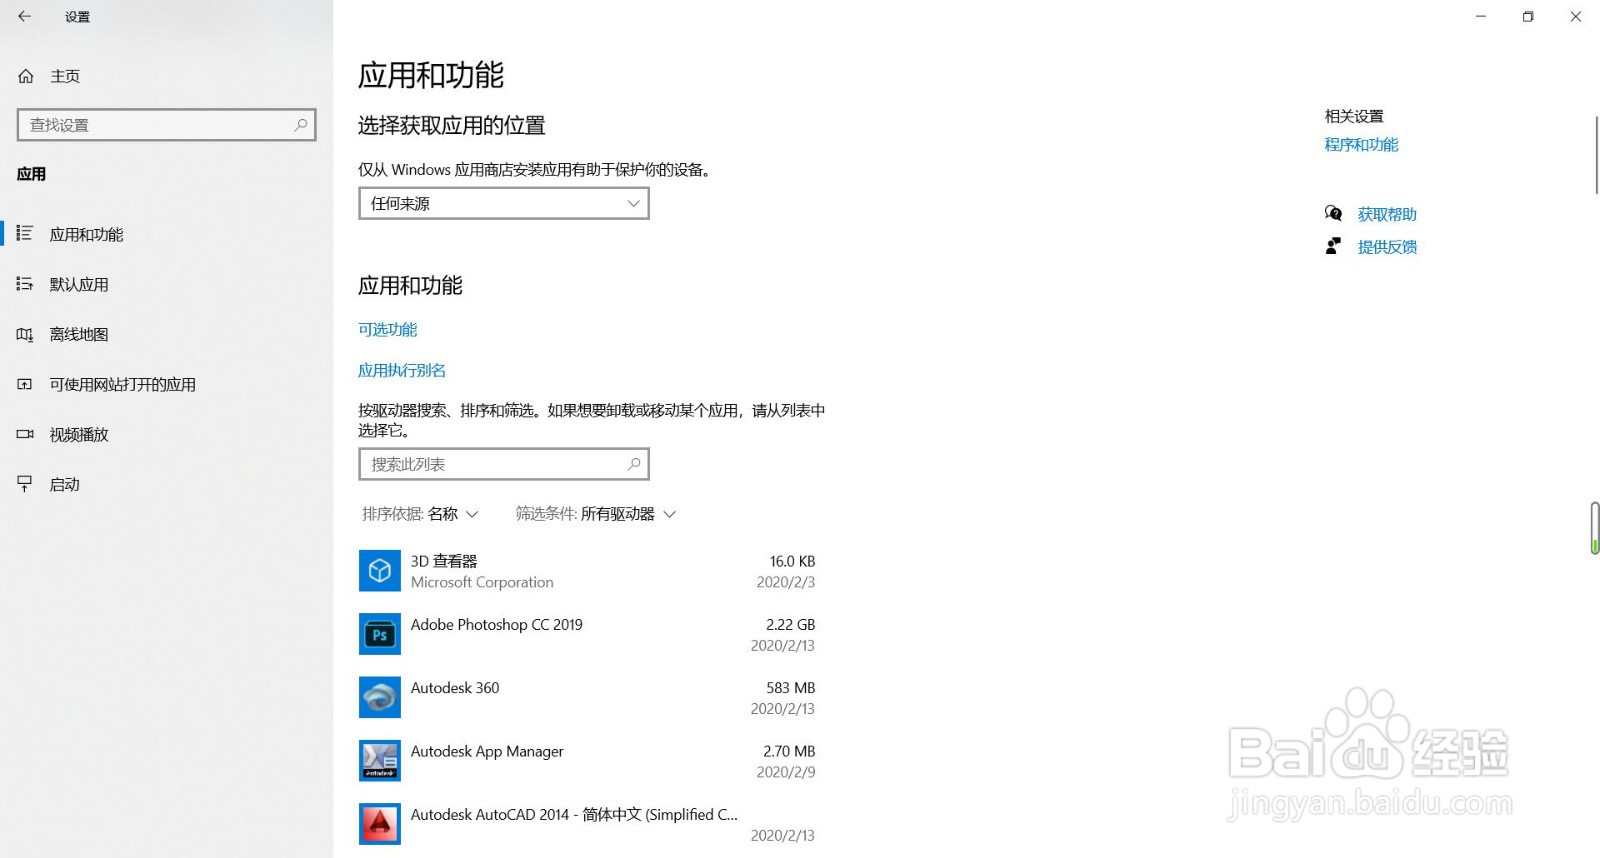Click the 2.22 GB size value

790,624
